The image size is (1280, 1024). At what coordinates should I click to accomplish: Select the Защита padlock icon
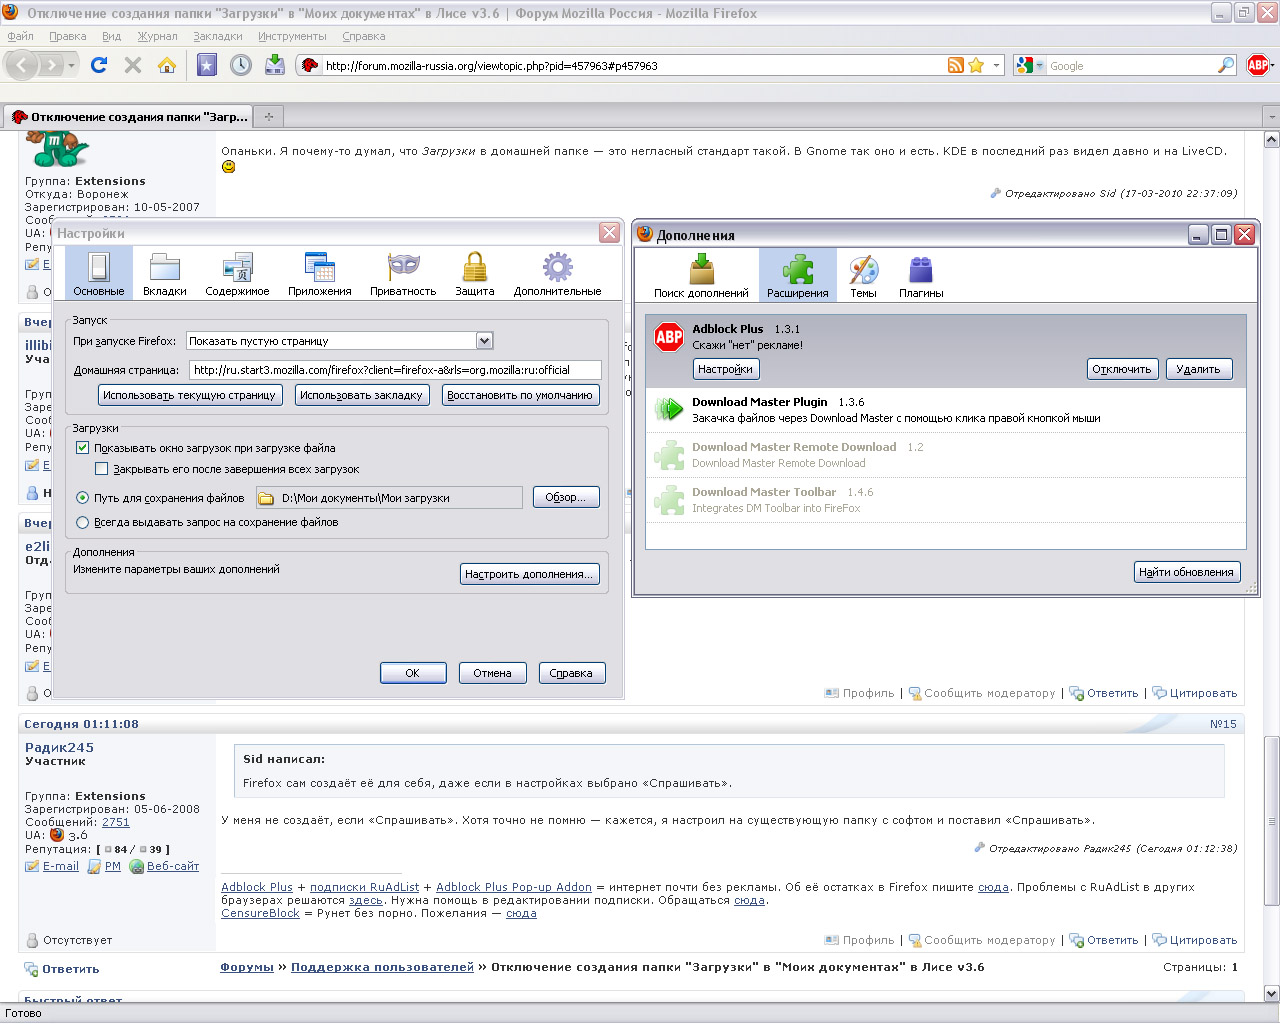pyautogui.click(x=475, y=273)
